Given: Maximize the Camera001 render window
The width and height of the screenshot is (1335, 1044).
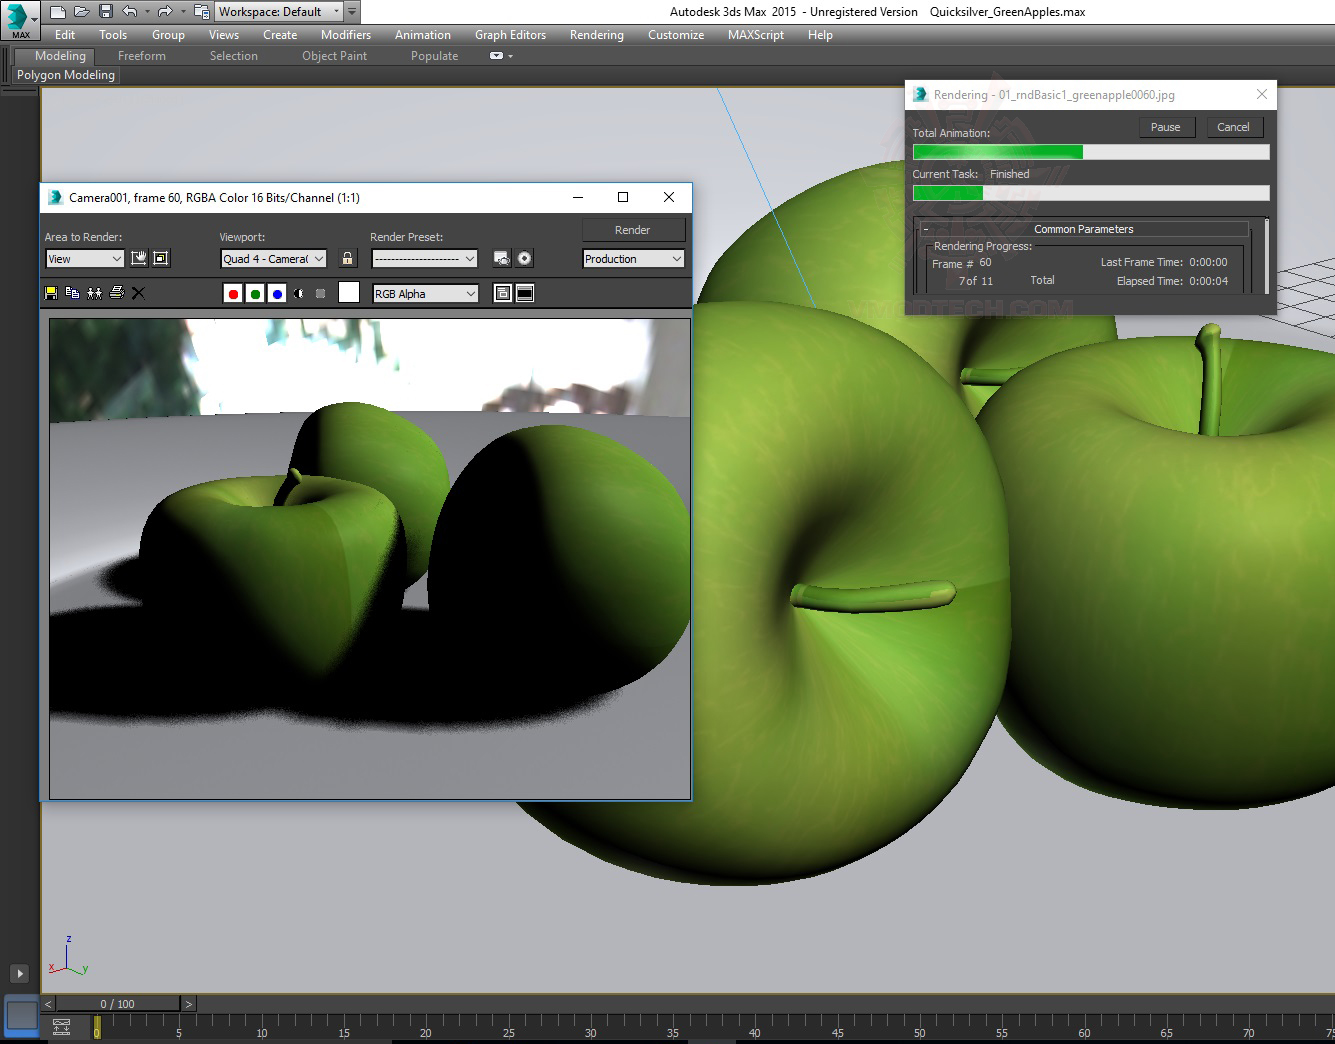Looking at the screenshot, I should coord(623,197).
